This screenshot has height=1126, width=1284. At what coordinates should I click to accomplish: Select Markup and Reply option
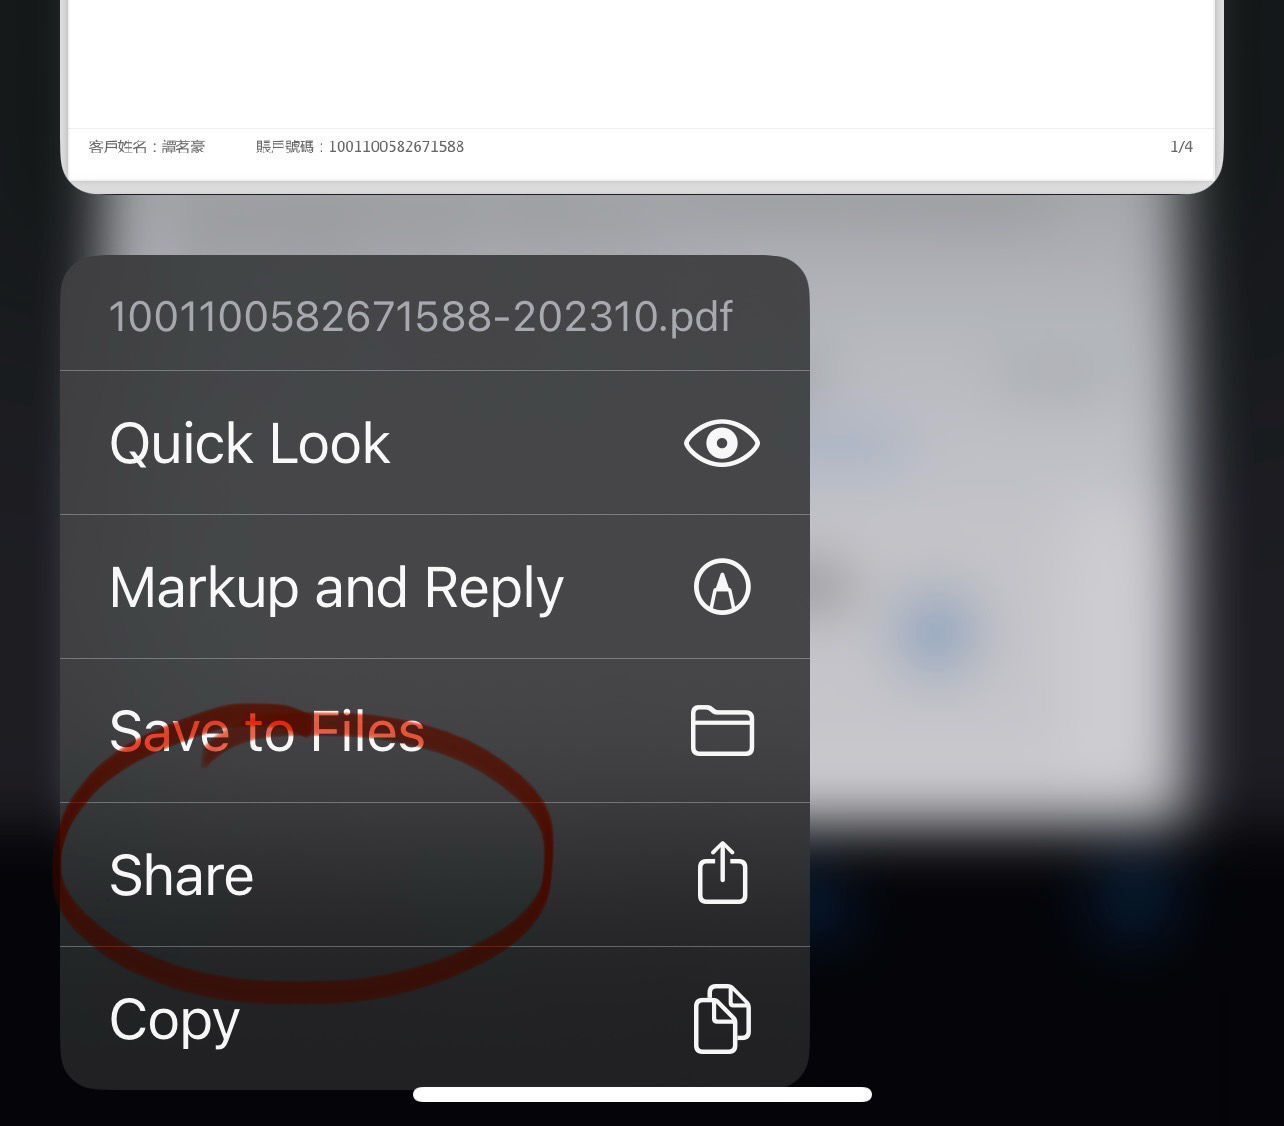coord(435,587)
